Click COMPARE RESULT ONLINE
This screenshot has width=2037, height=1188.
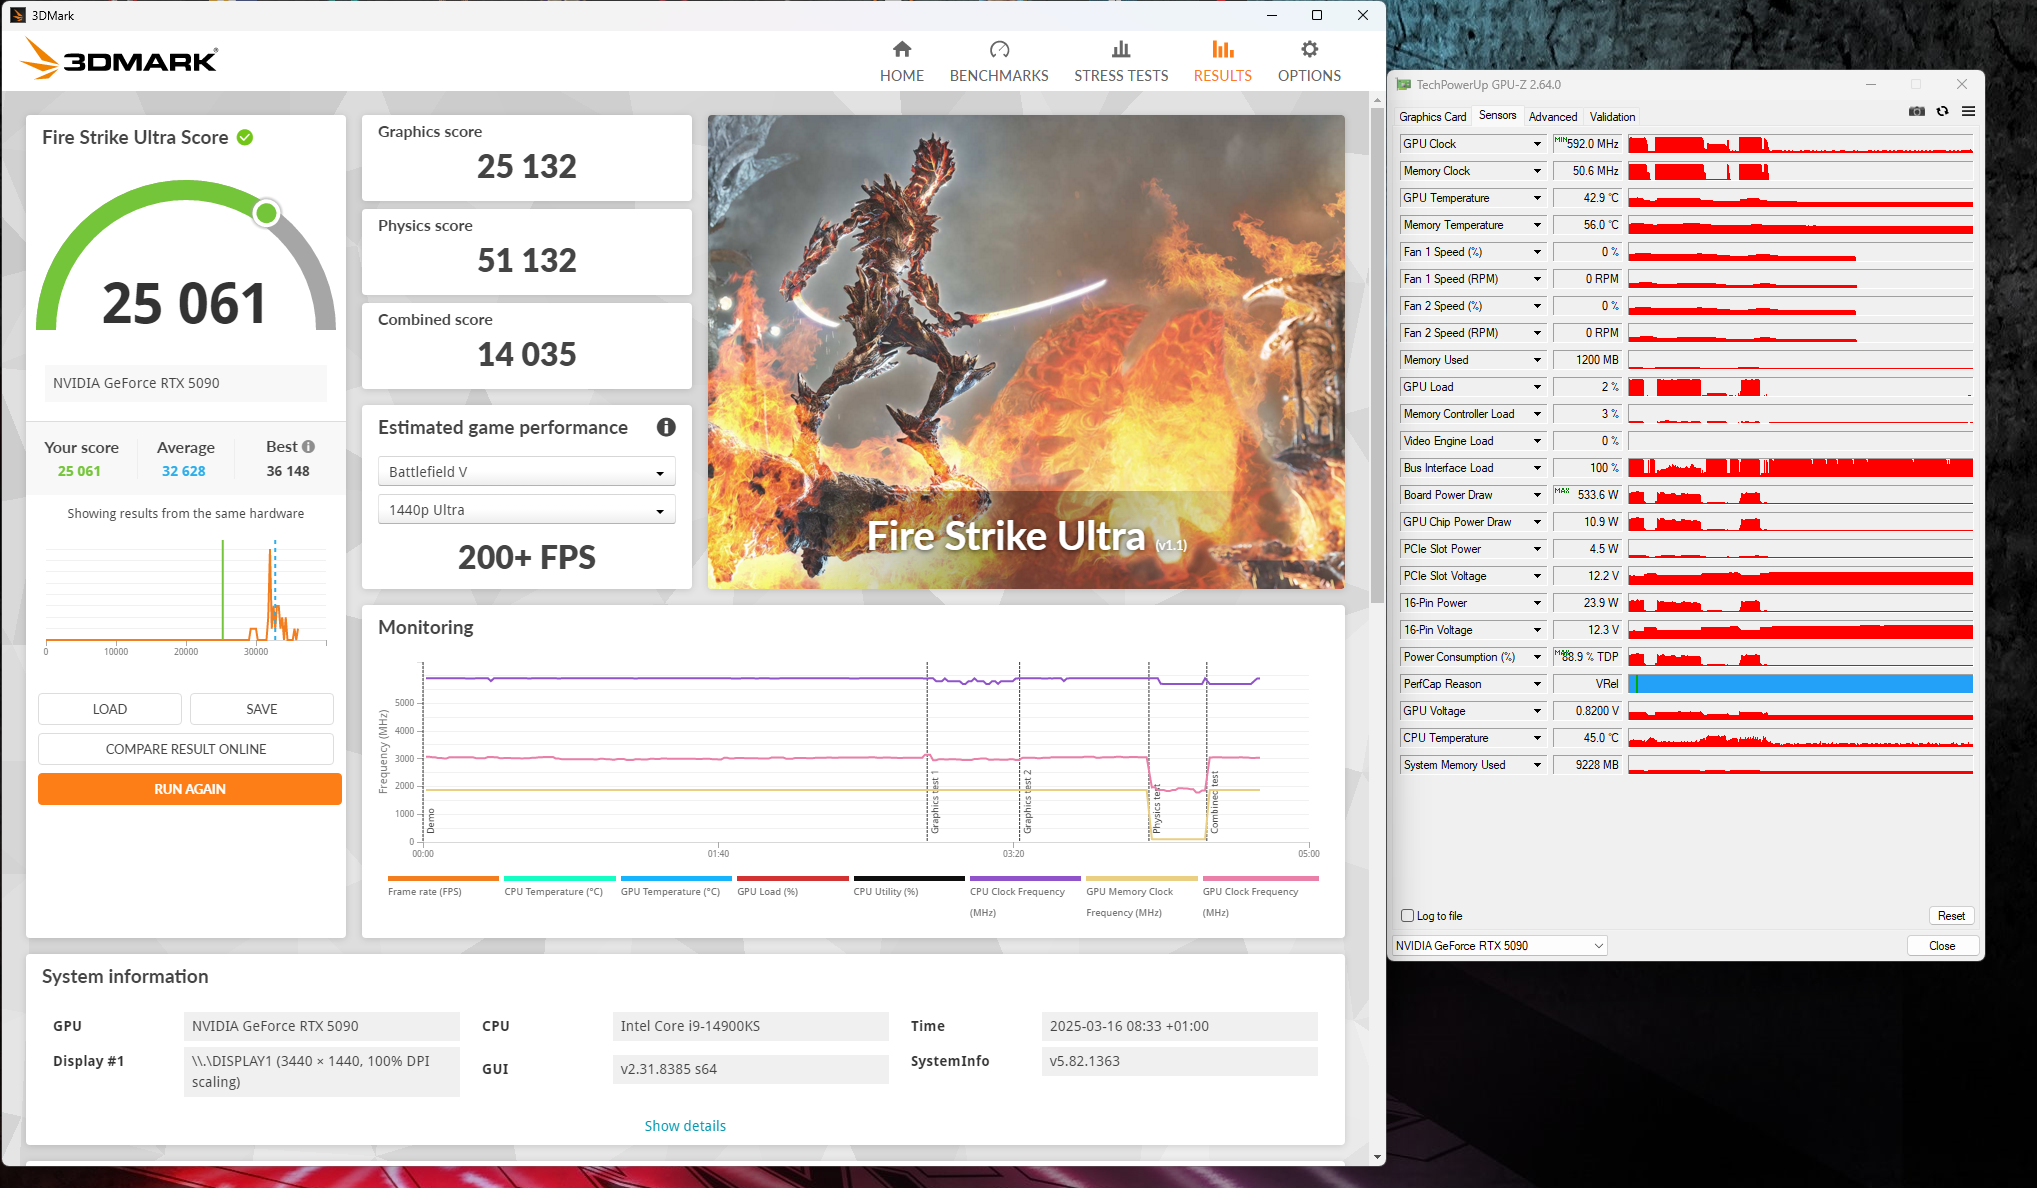185,748
